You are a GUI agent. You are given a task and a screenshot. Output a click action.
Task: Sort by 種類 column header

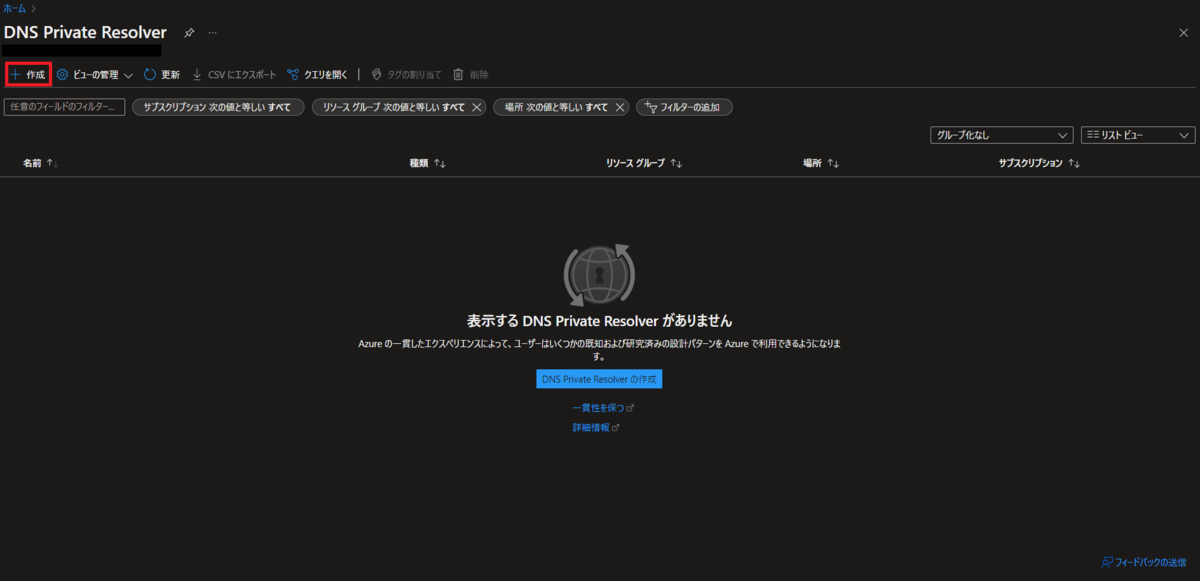tap(427, 163)
